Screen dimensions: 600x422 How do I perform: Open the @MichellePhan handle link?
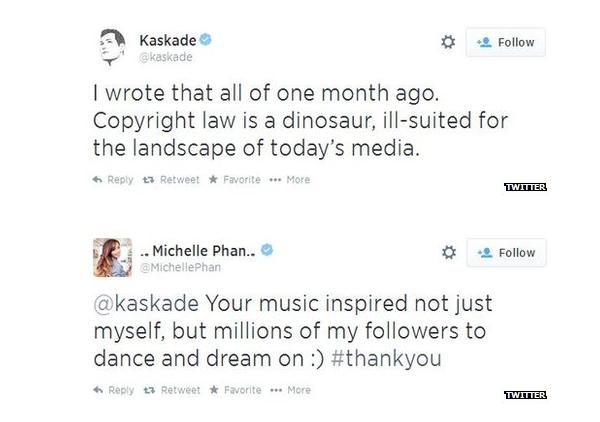click(x=181, y=268)
